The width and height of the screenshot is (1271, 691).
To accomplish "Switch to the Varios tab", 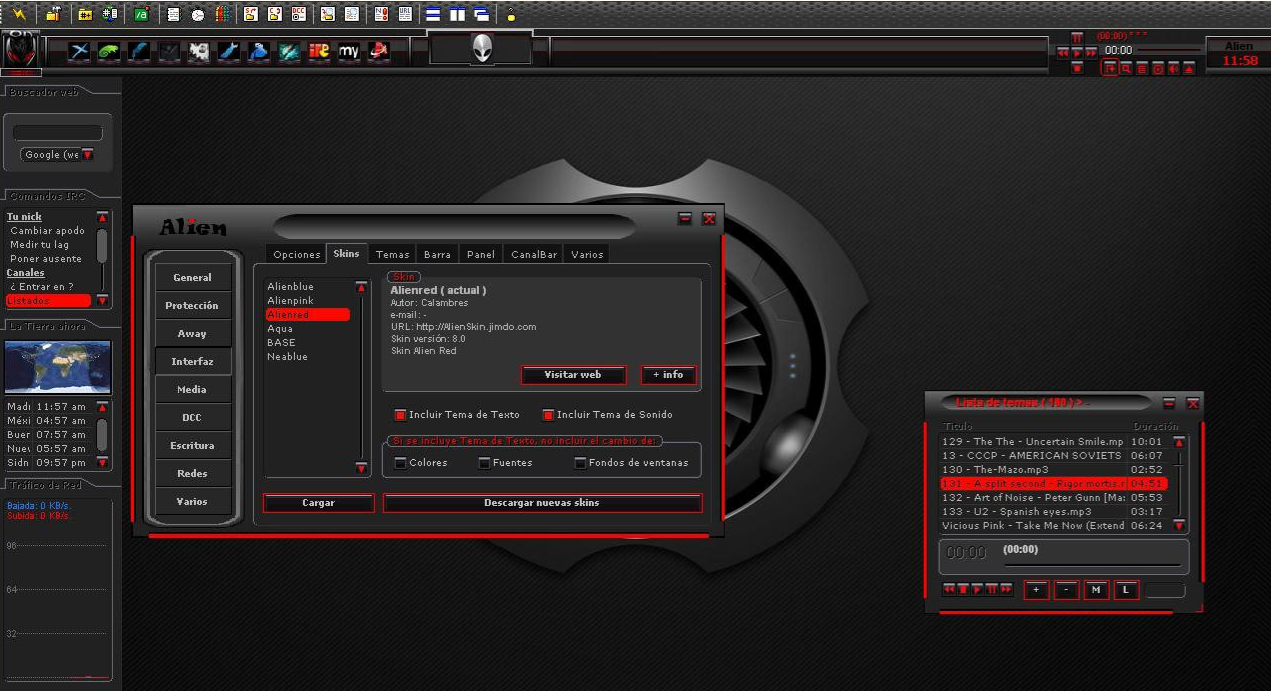I will coord(587,255).
